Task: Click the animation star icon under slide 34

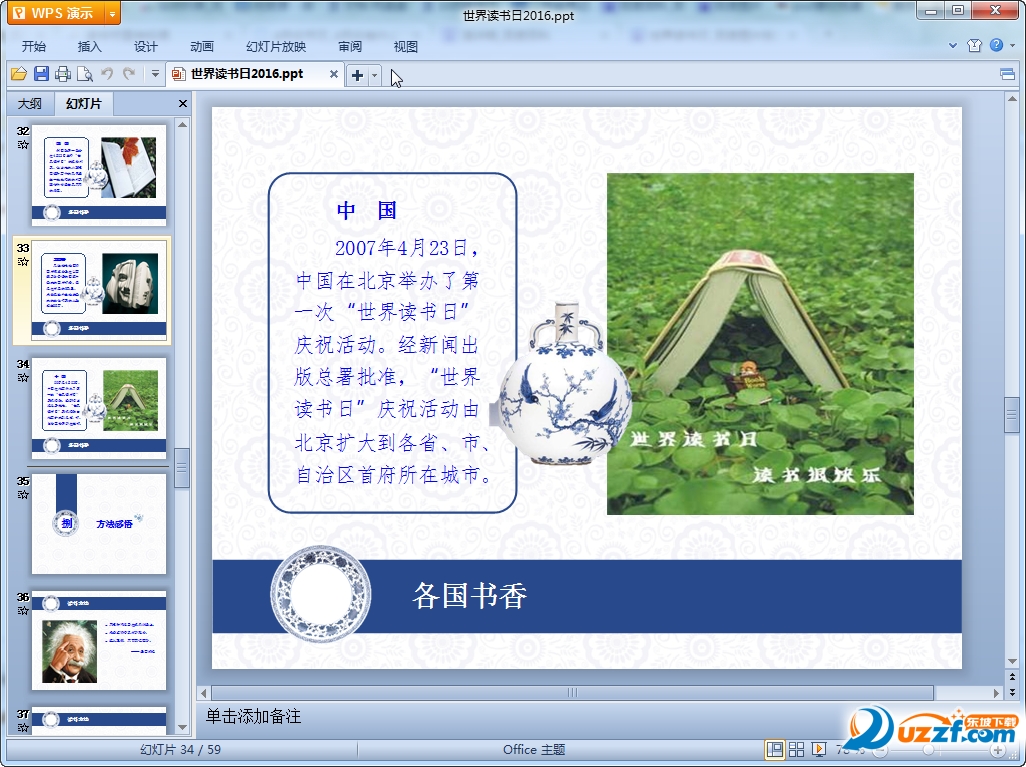Action: coord(23,378)
